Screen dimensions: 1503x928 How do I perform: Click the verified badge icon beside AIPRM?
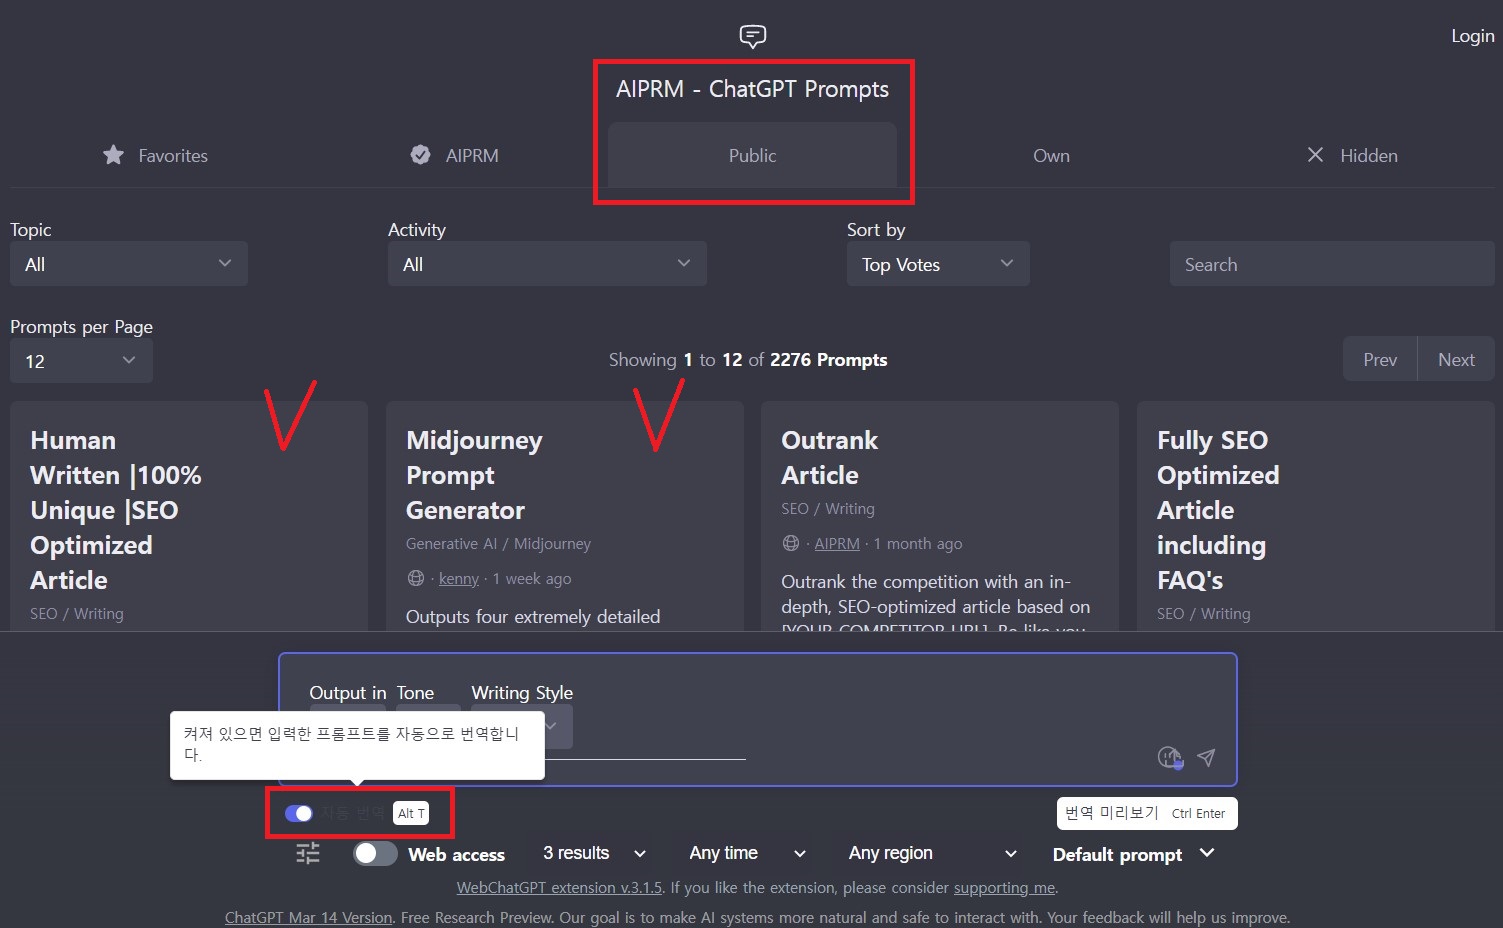420,155
